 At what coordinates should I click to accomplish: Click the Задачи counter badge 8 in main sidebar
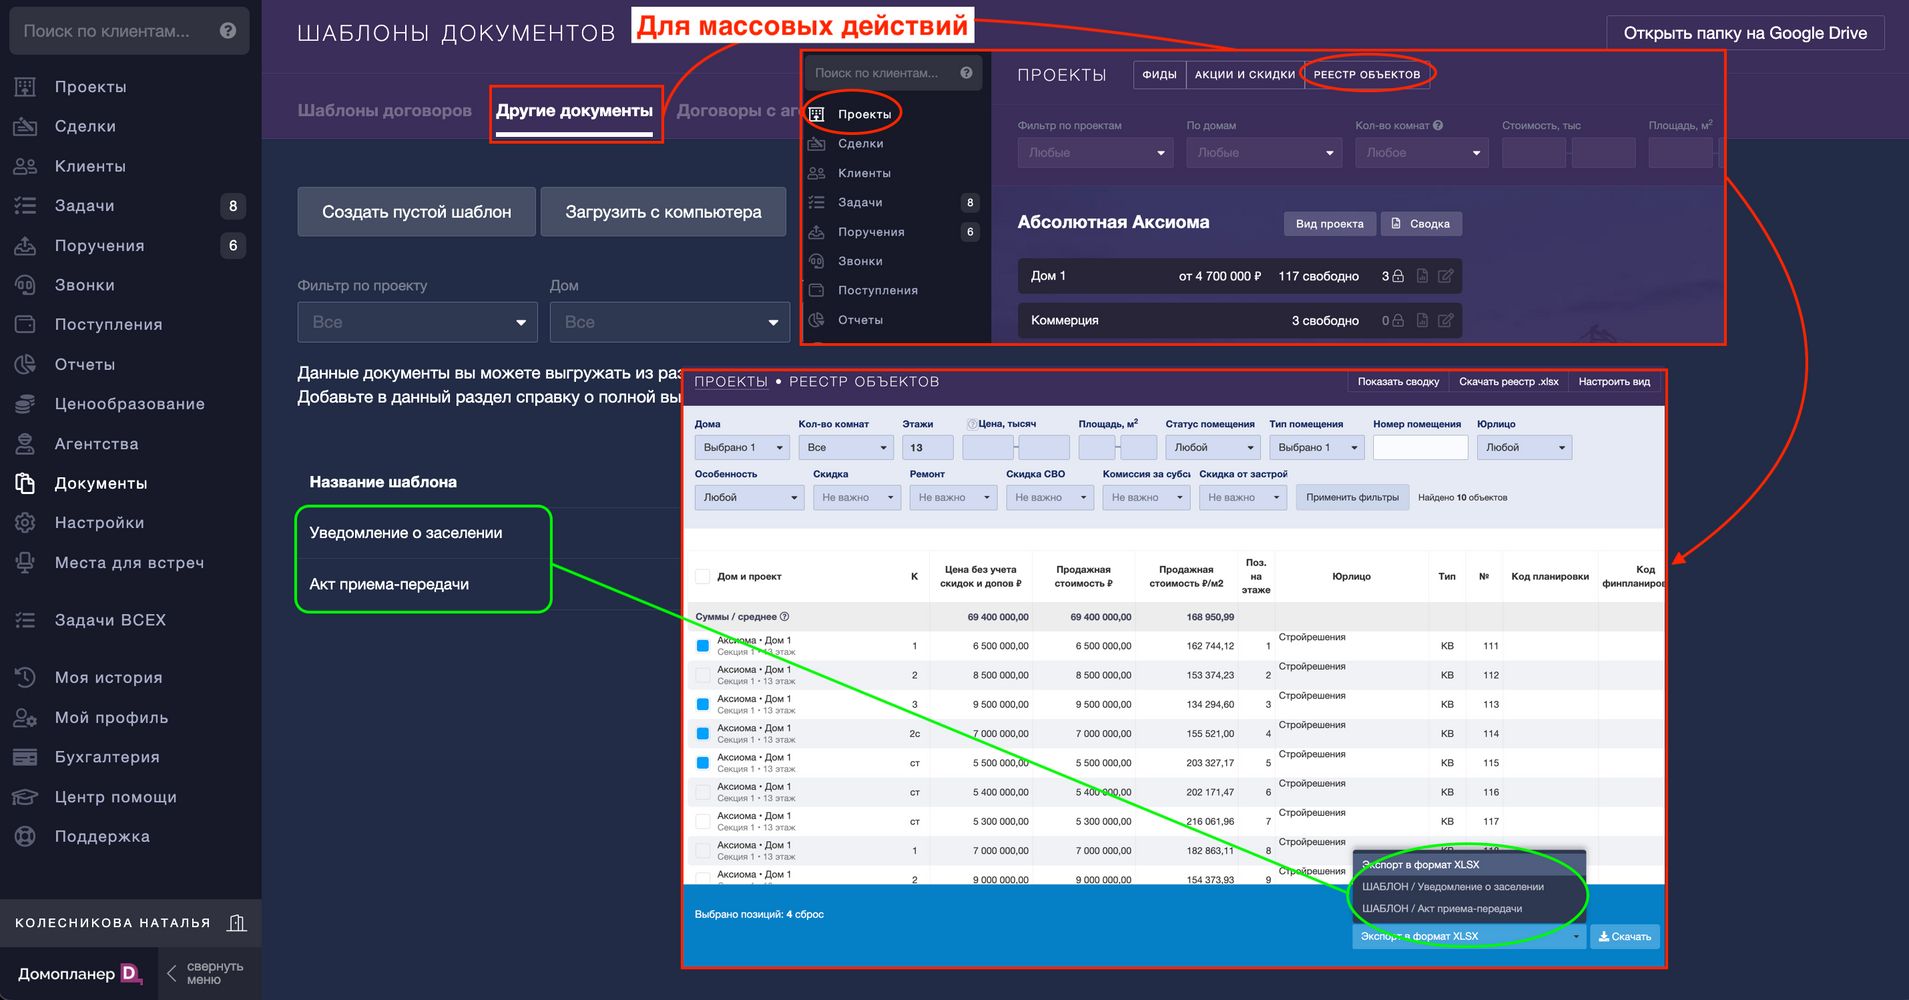(x=233, y=206)
